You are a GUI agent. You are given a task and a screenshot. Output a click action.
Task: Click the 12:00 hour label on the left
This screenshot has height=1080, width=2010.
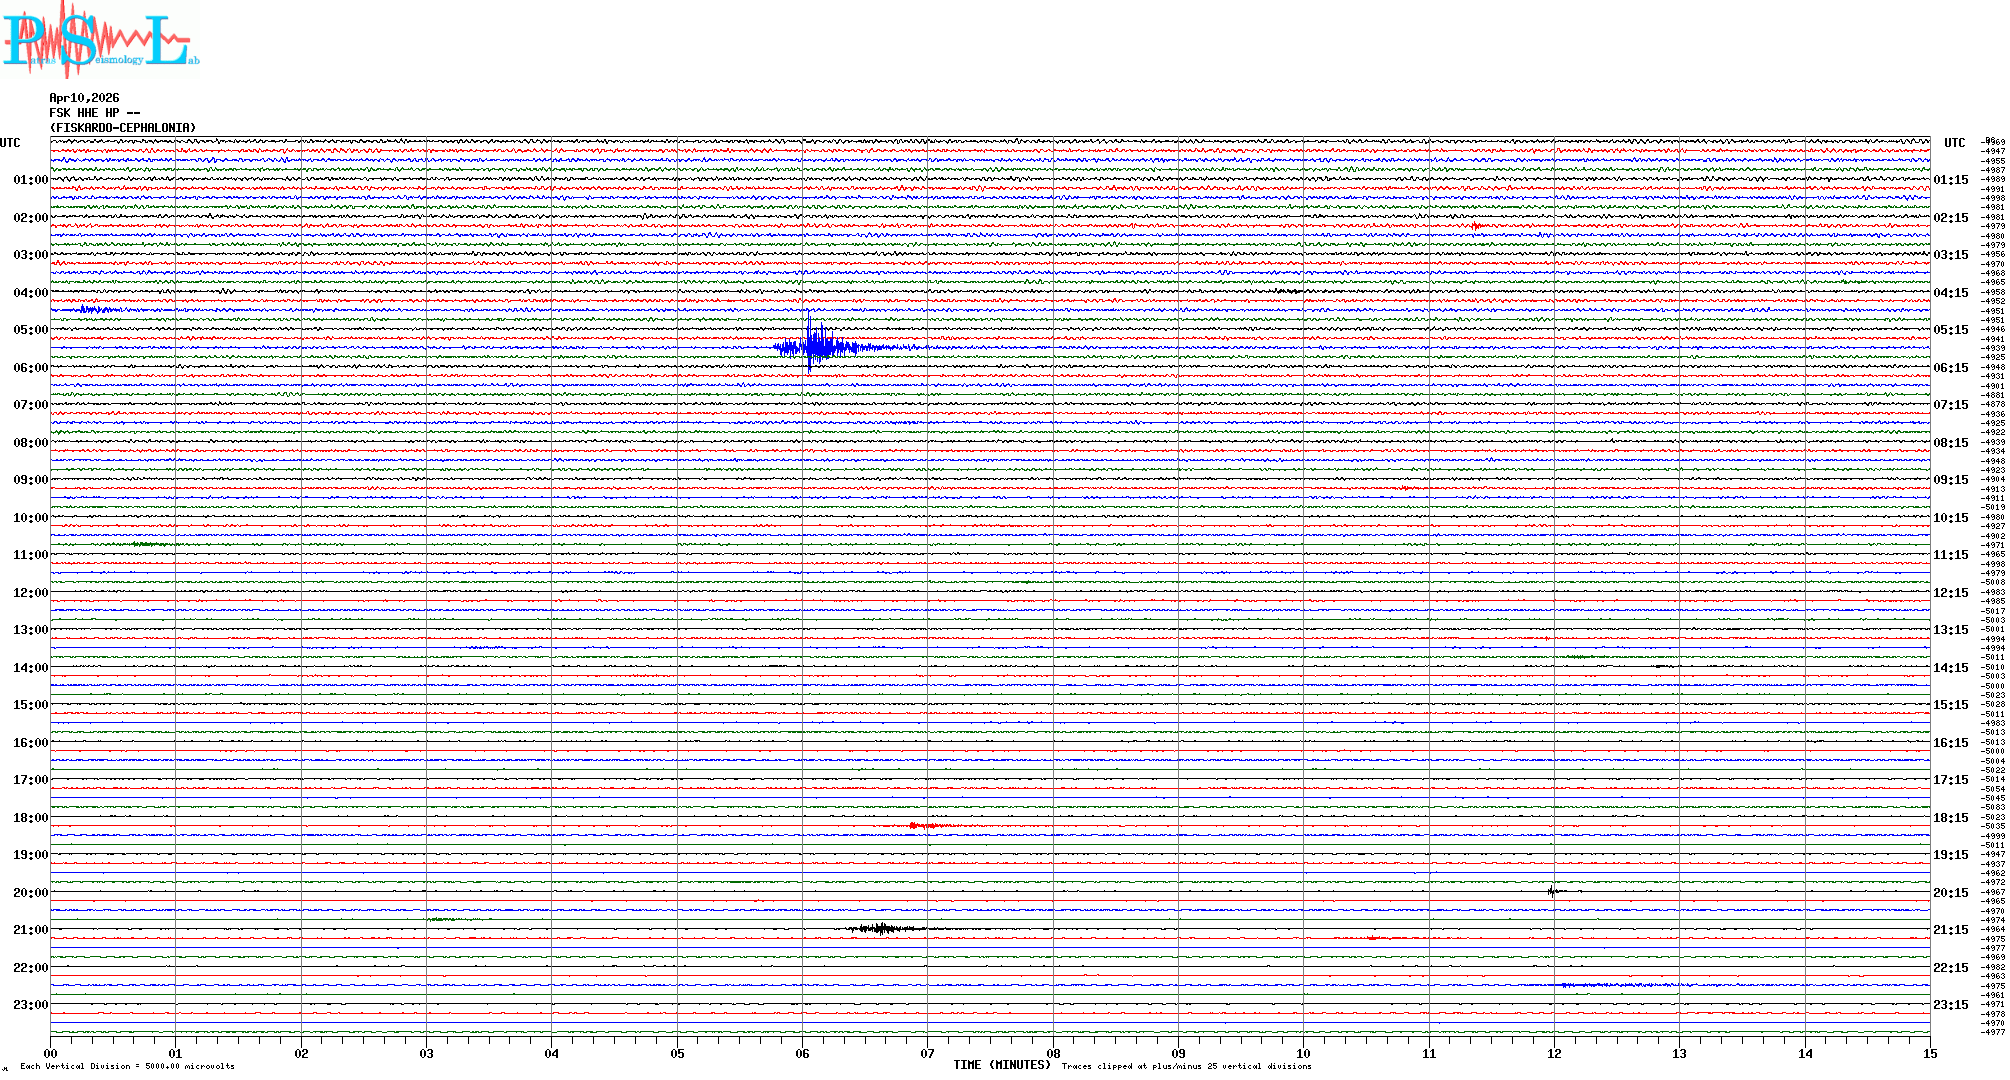30,593
